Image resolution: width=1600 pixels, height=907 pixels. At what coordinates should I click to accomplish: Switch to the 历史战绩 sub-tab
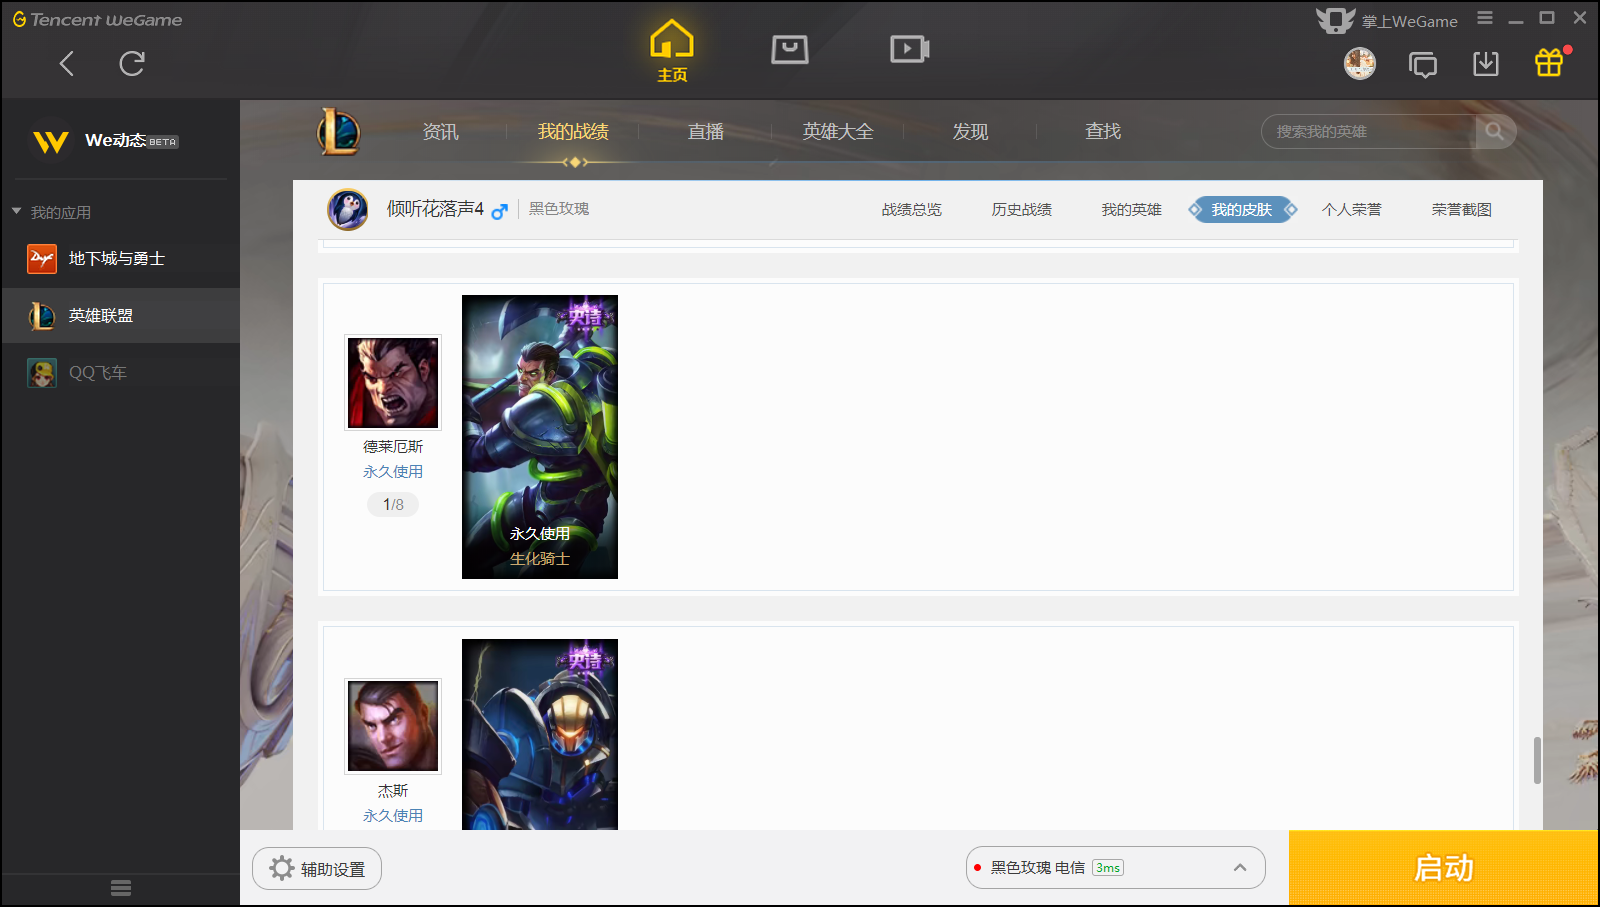point(1022,210)
